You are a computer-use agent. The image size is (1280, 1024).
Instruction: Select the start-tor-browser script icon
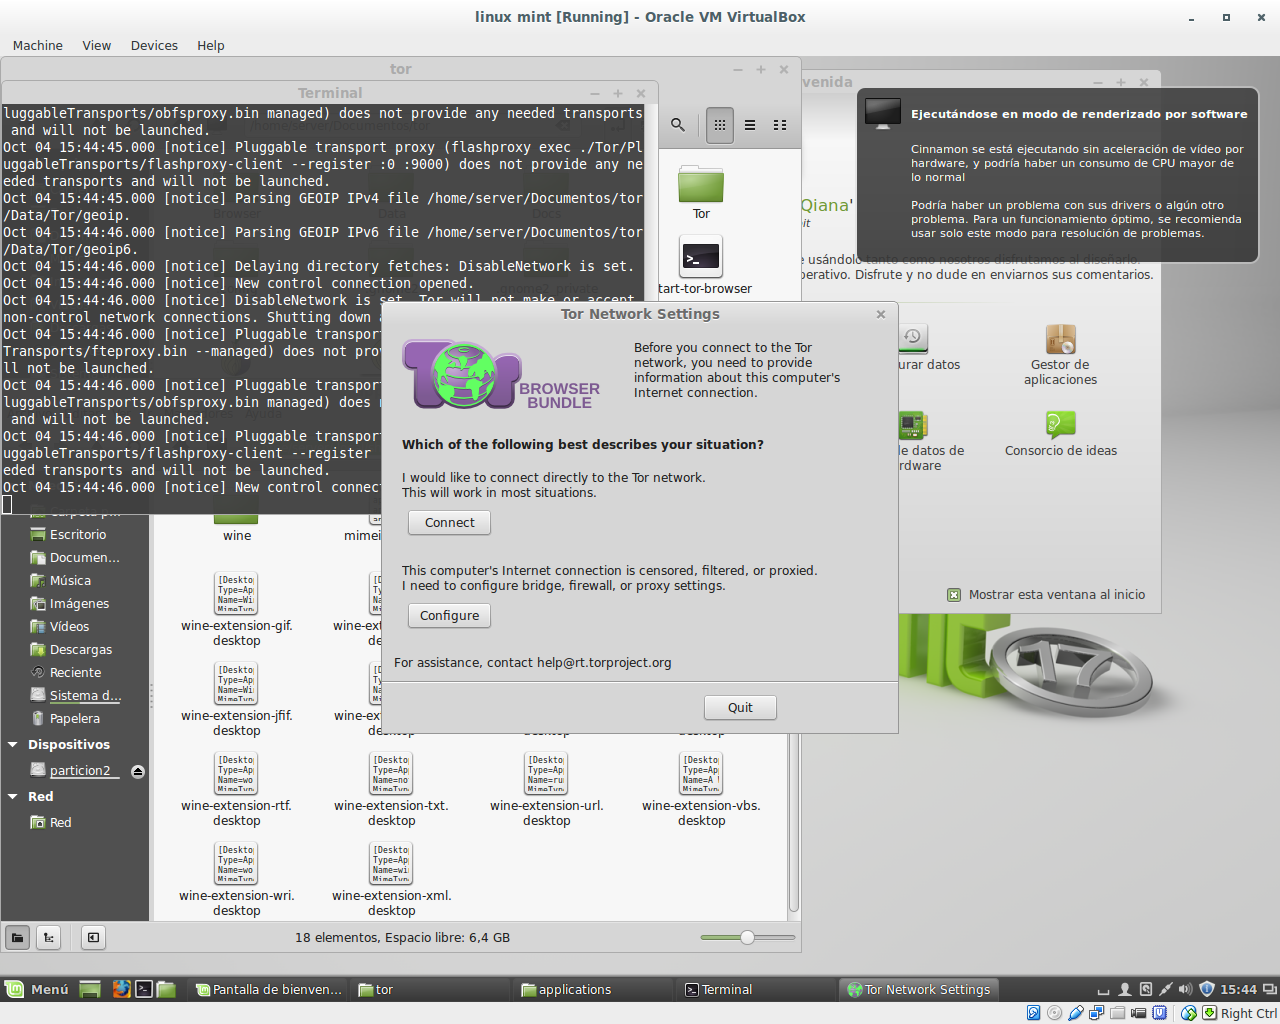tap(701, 256)
